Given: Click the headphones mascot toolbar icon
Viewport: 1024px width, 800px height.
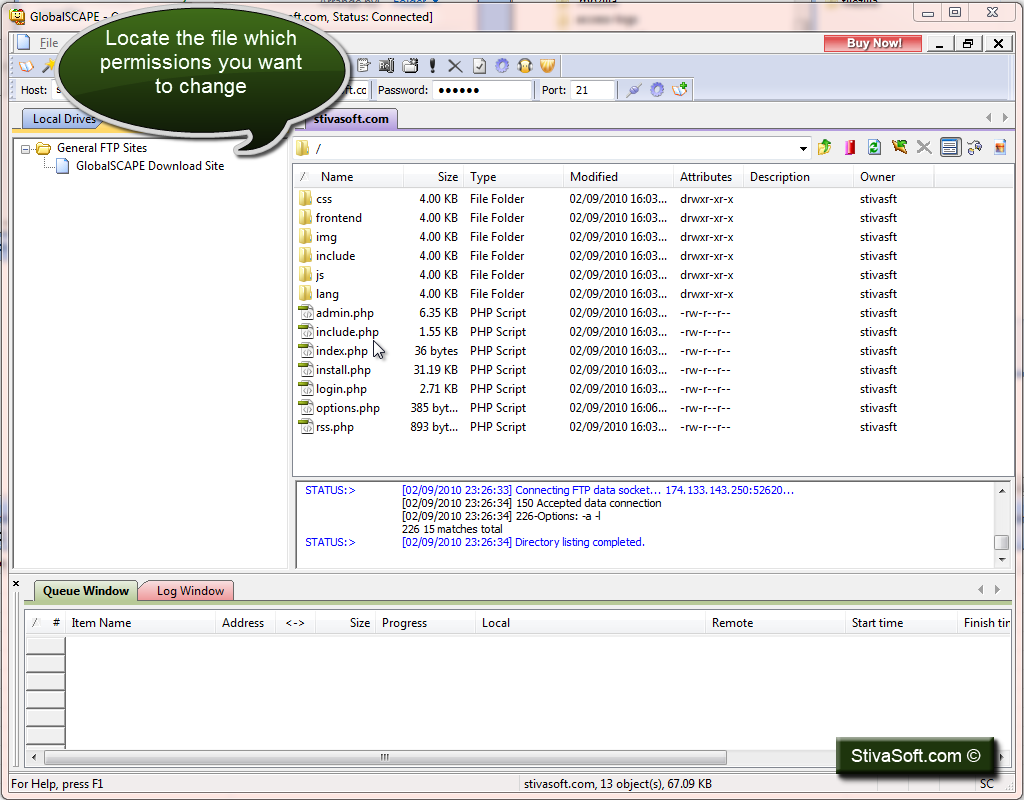Looking at the screenshot, I should coord(524,66).
